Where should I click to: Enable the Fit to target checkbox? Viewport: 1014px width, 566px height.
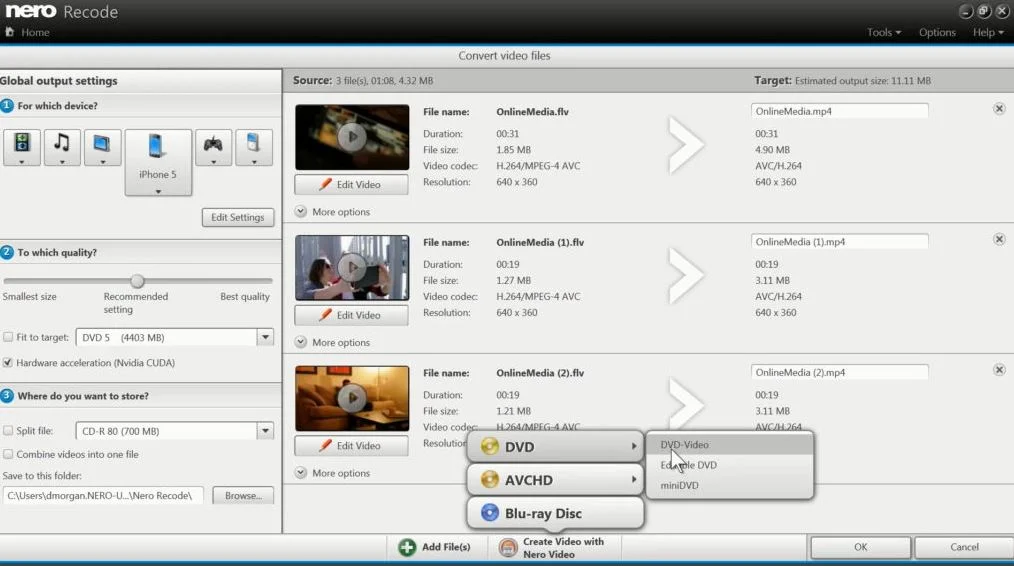pos(8,337)
